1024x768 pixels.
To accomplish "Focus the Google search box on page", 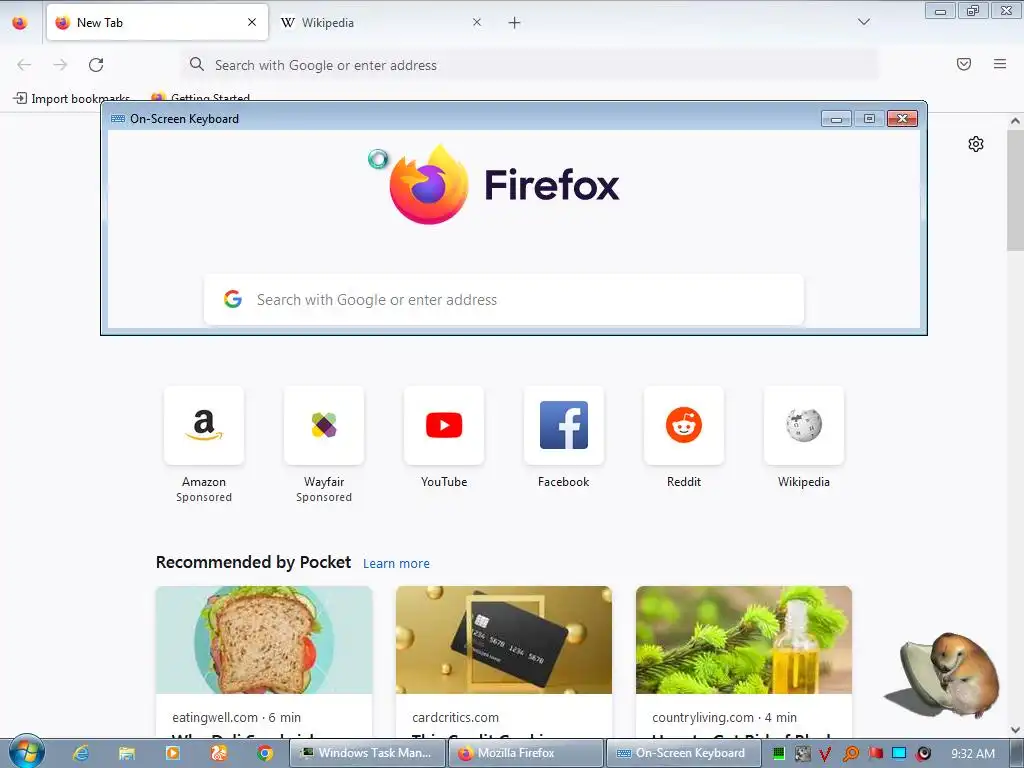I will [504, 300].
